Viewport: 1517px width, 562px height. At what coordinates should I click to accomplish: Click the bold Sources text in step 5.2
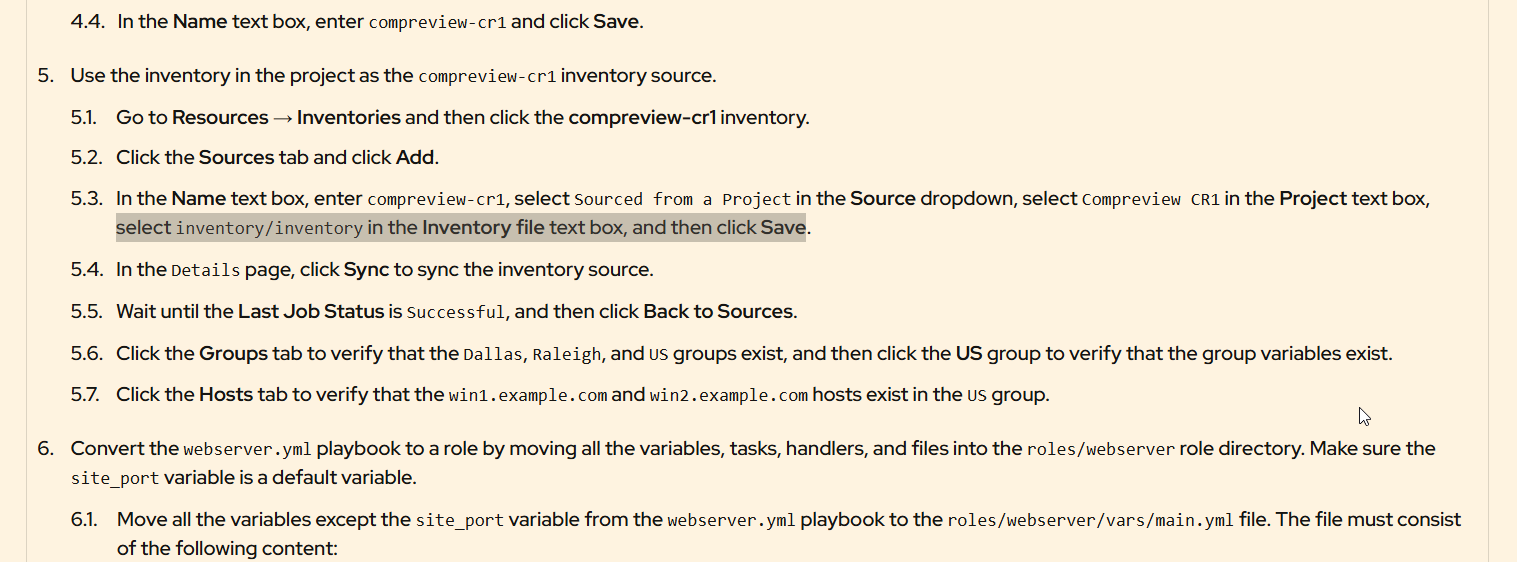coord(236,157)
